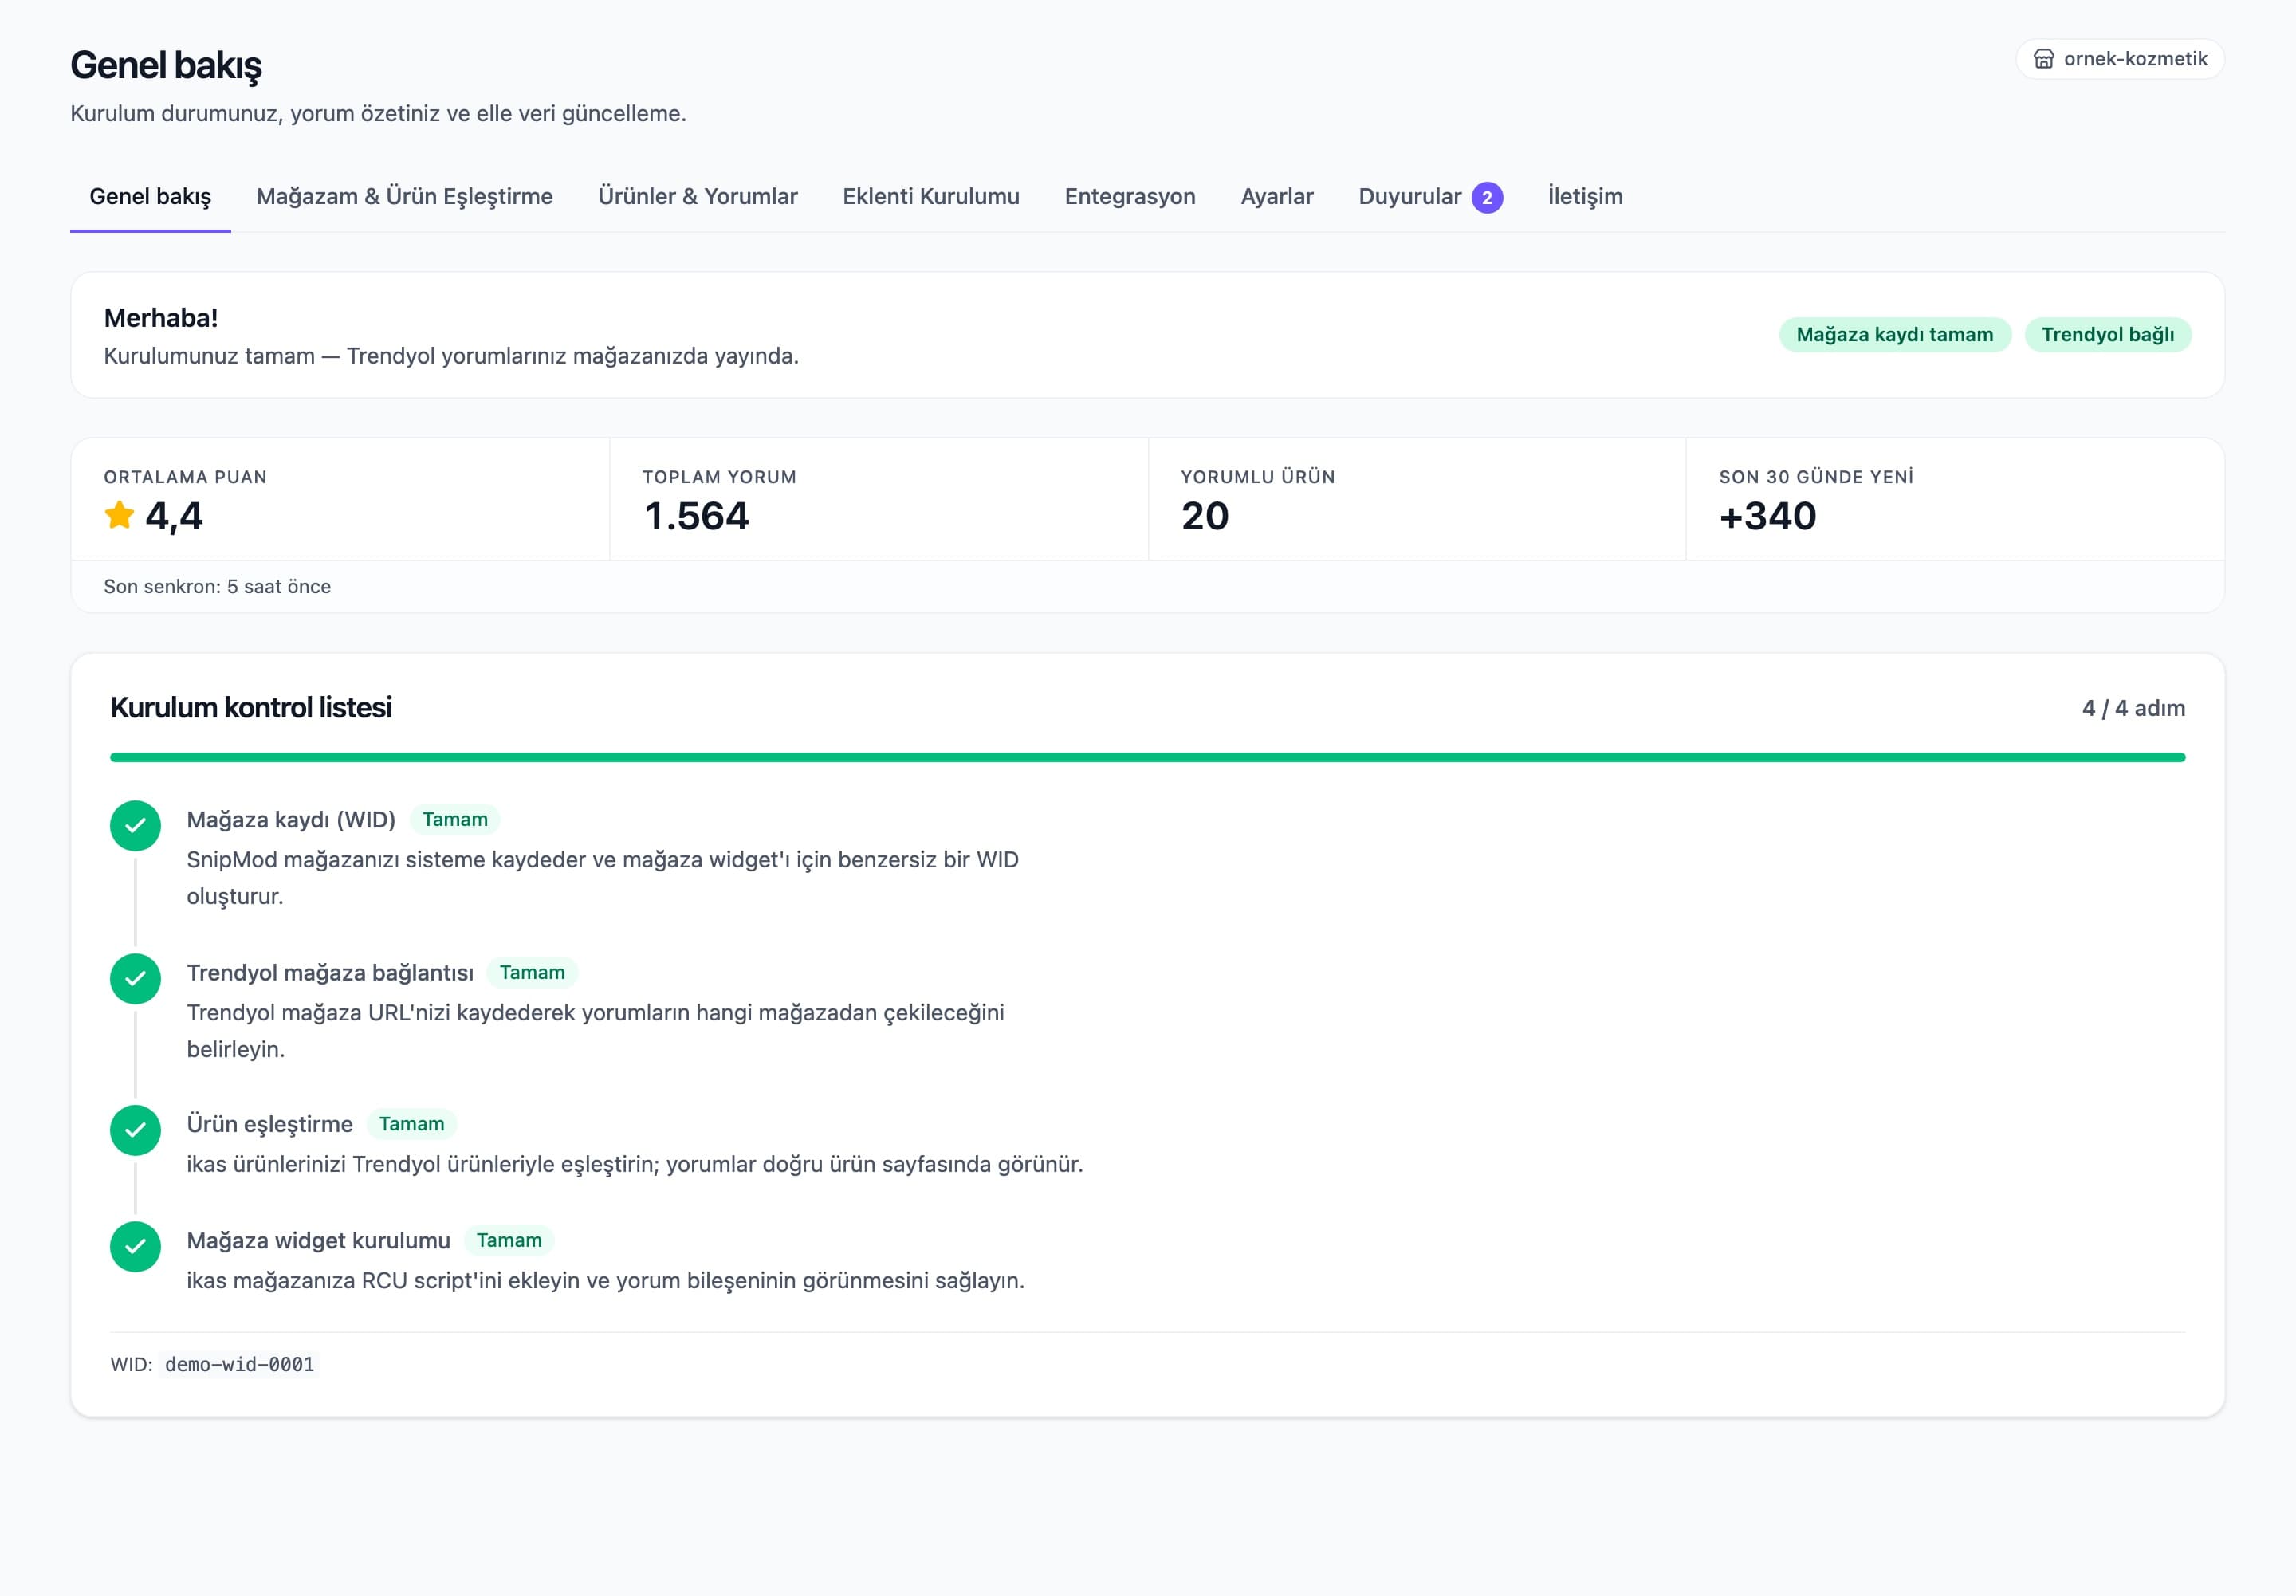This screenshot has width=2296, height=1596.
Task: Click the Mağaza kaydı tamam badge
Action: (1894, 334)
